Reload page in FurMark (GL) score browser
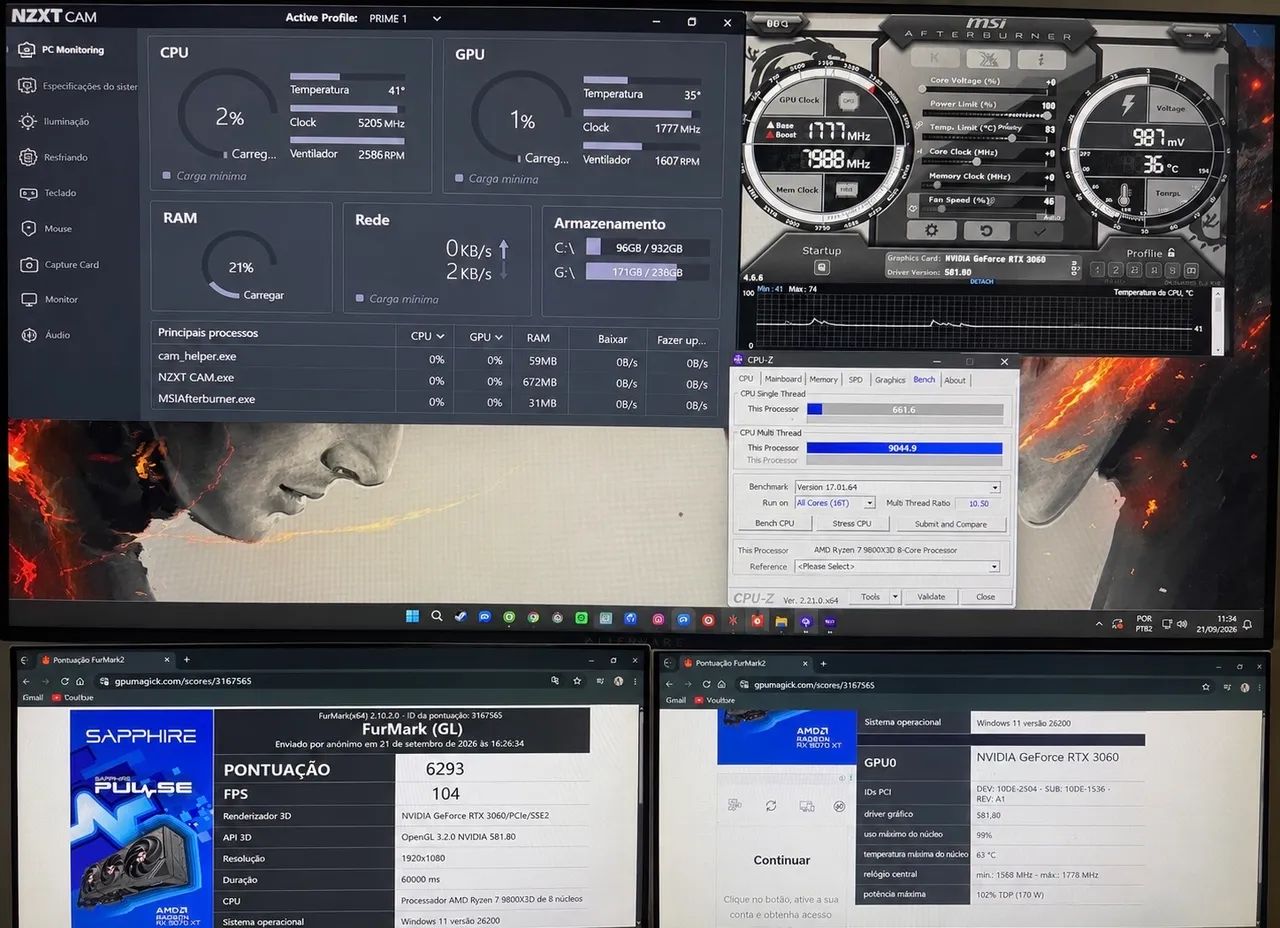Viewport: 1280px width, 928px height. click(x=64, y=681)
